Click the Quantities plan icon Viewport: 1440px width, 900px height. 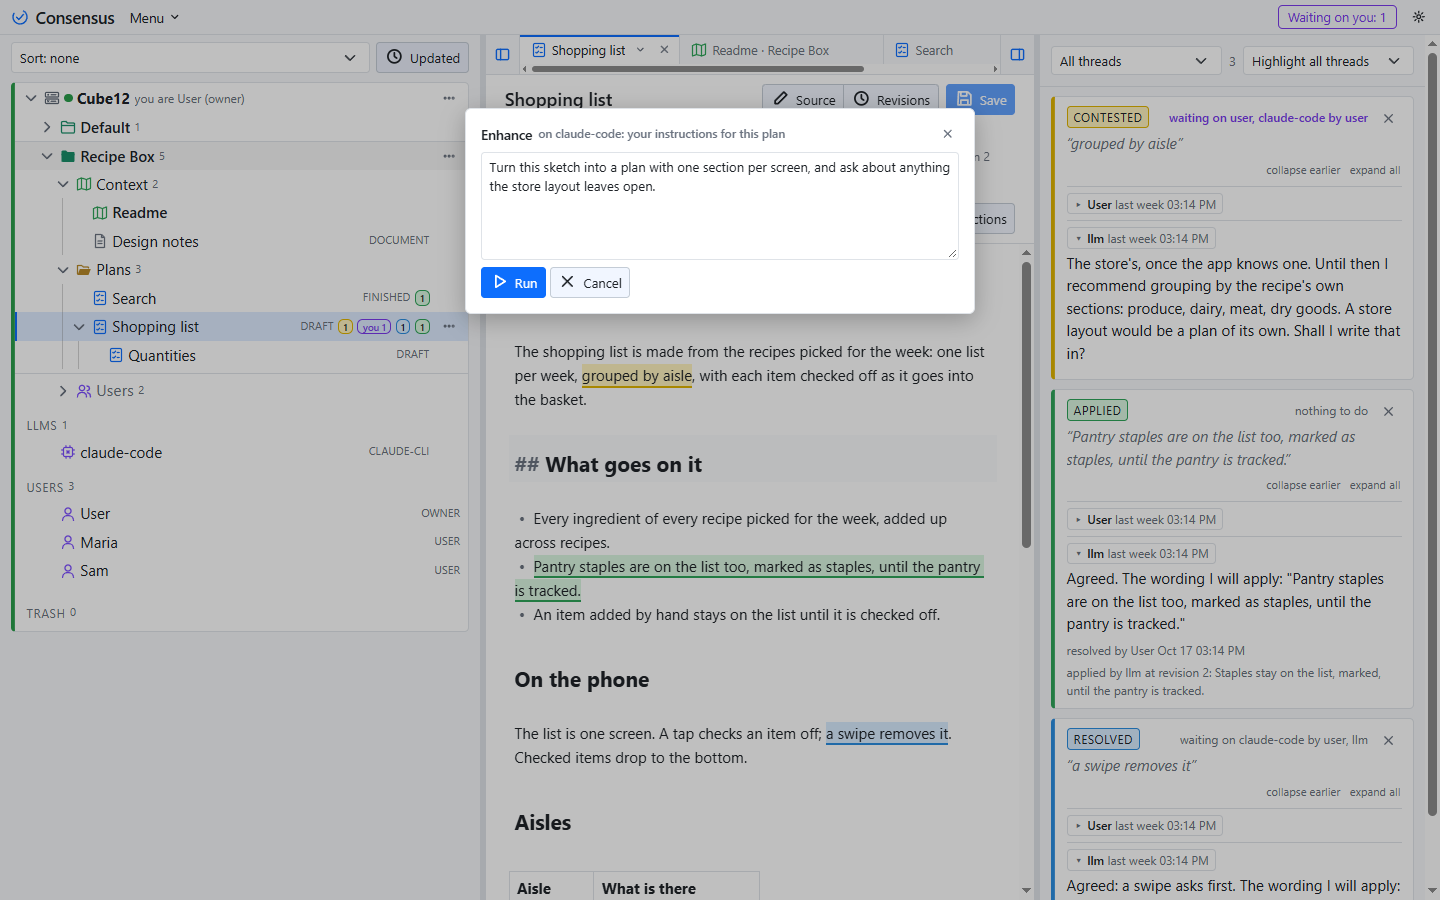click(116, 355)
